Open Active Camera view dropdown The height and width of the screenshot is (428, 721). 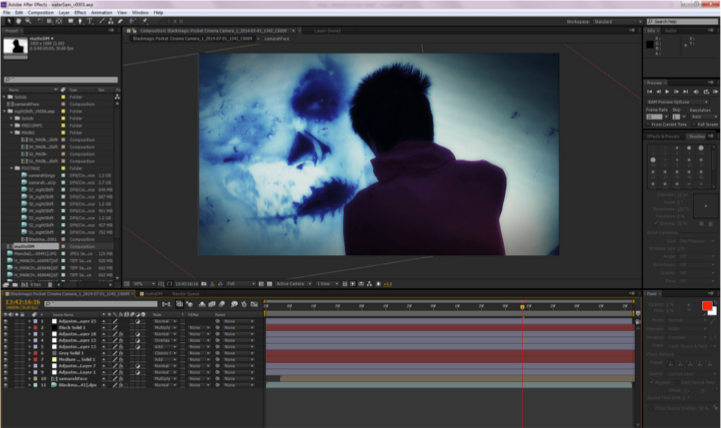294,284
